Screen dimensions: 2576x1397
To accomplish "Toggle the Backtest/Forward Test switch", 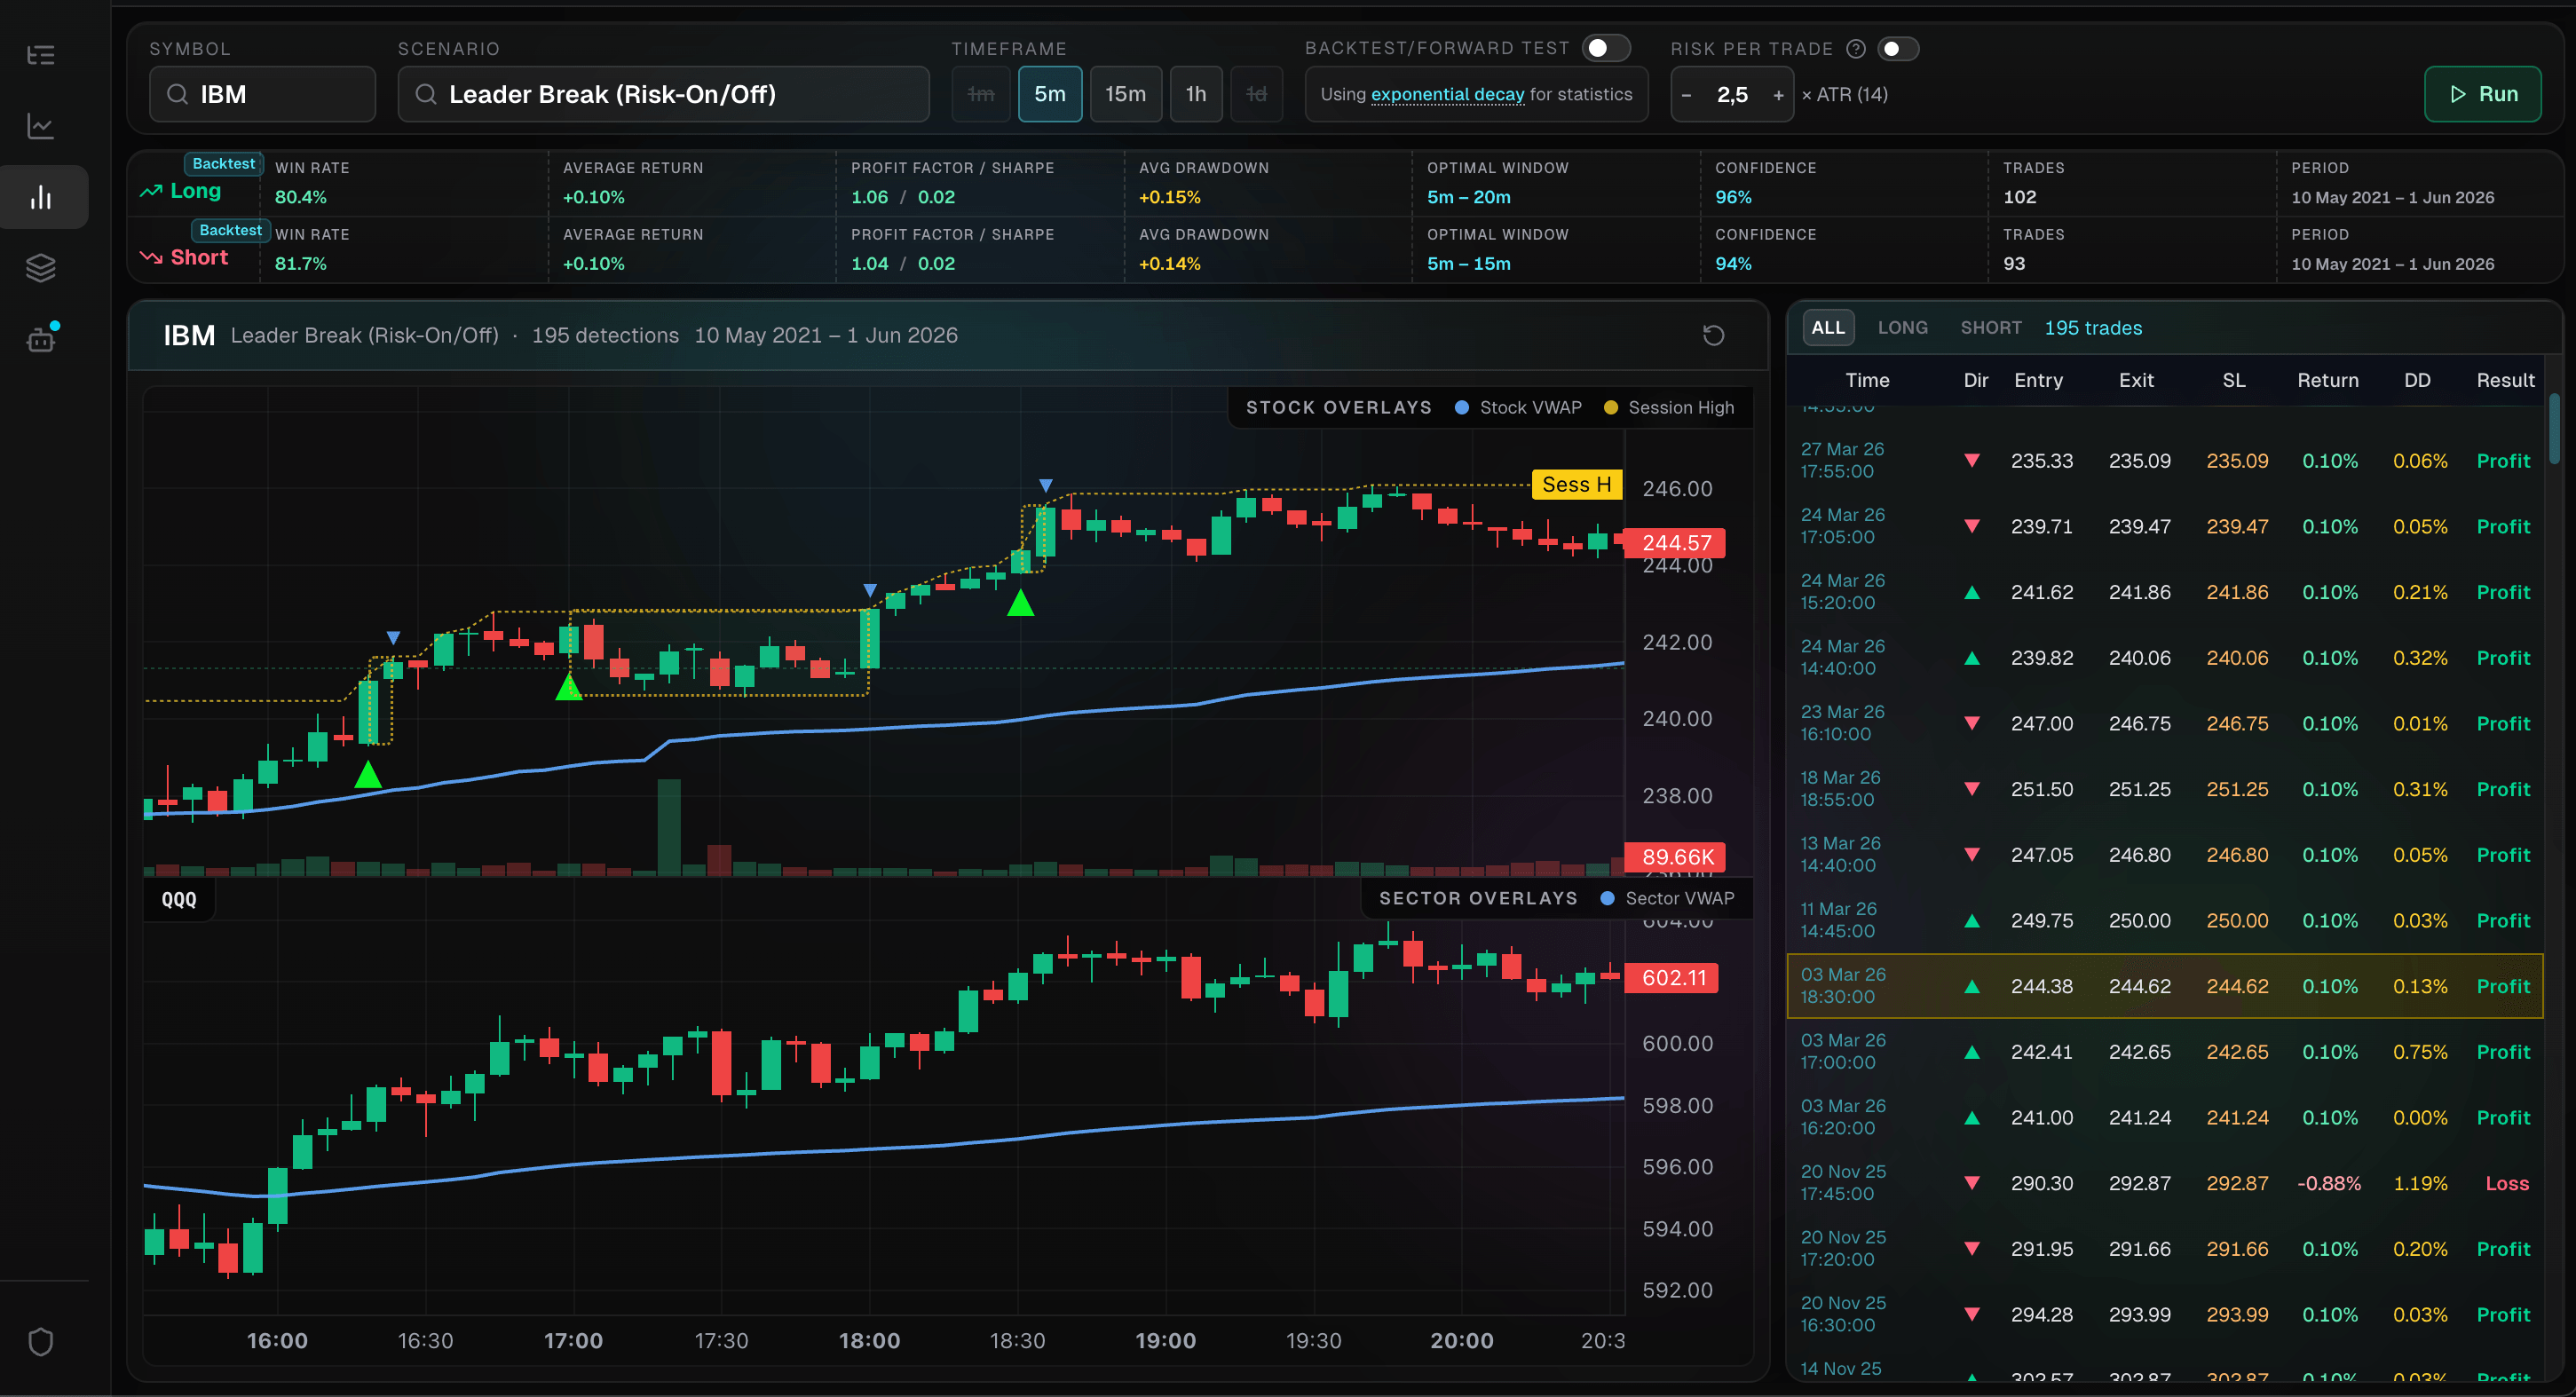I will pyautogui.click(x=1605, y=48).
